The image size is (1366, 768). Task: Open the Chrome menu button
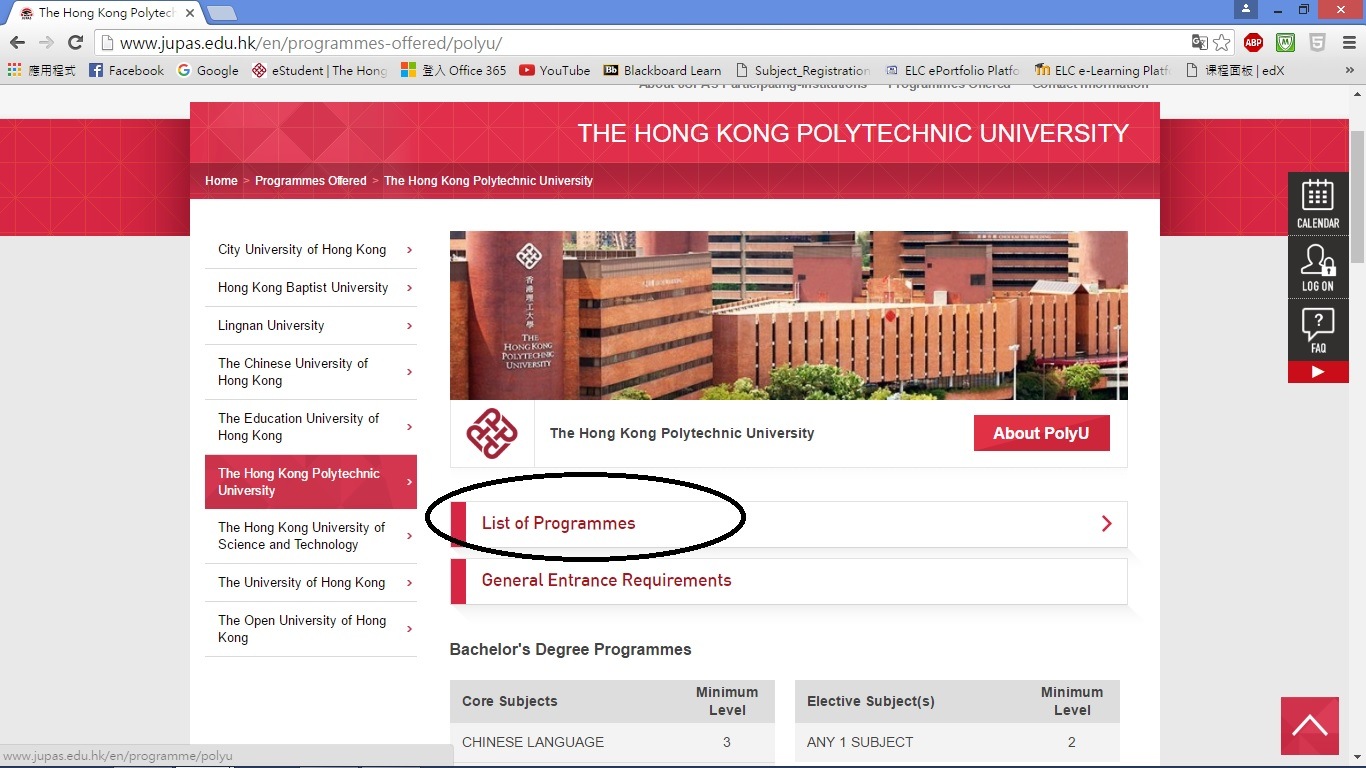pyautogui.click(x=1347, y=42)
